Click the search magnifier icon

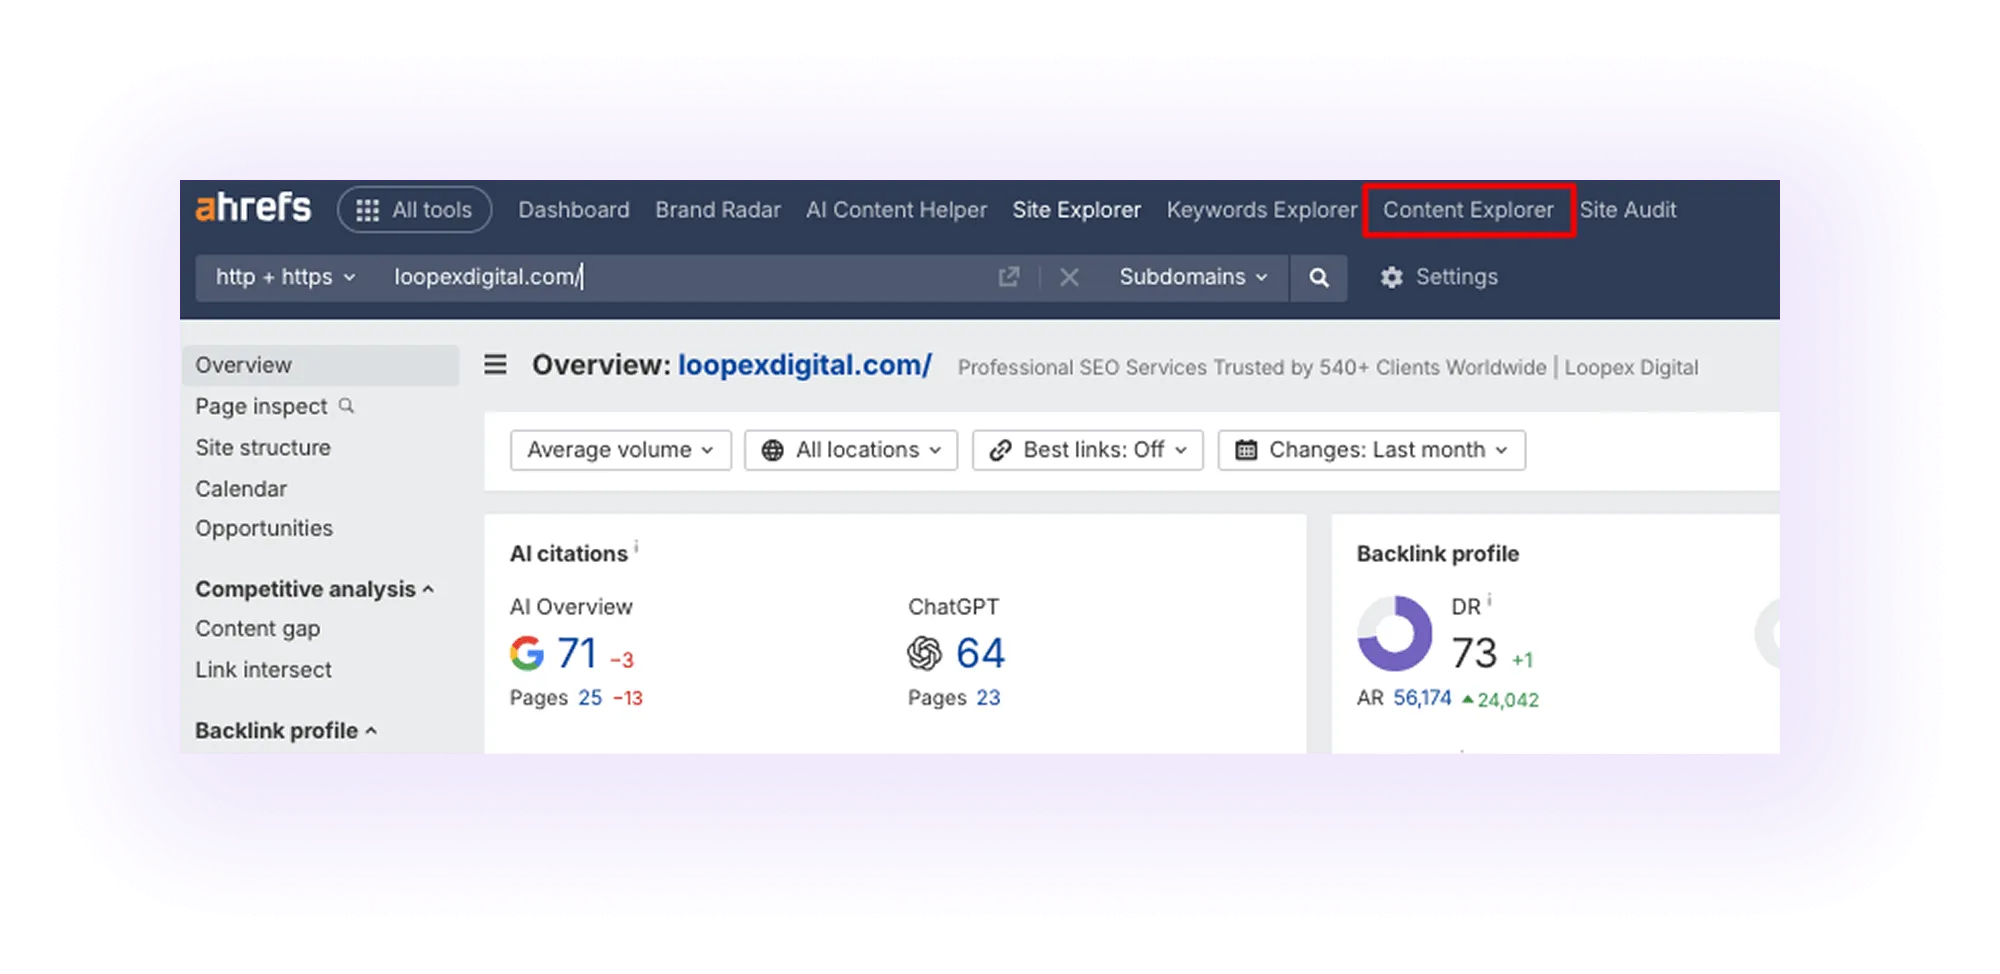pos(1319,277)
